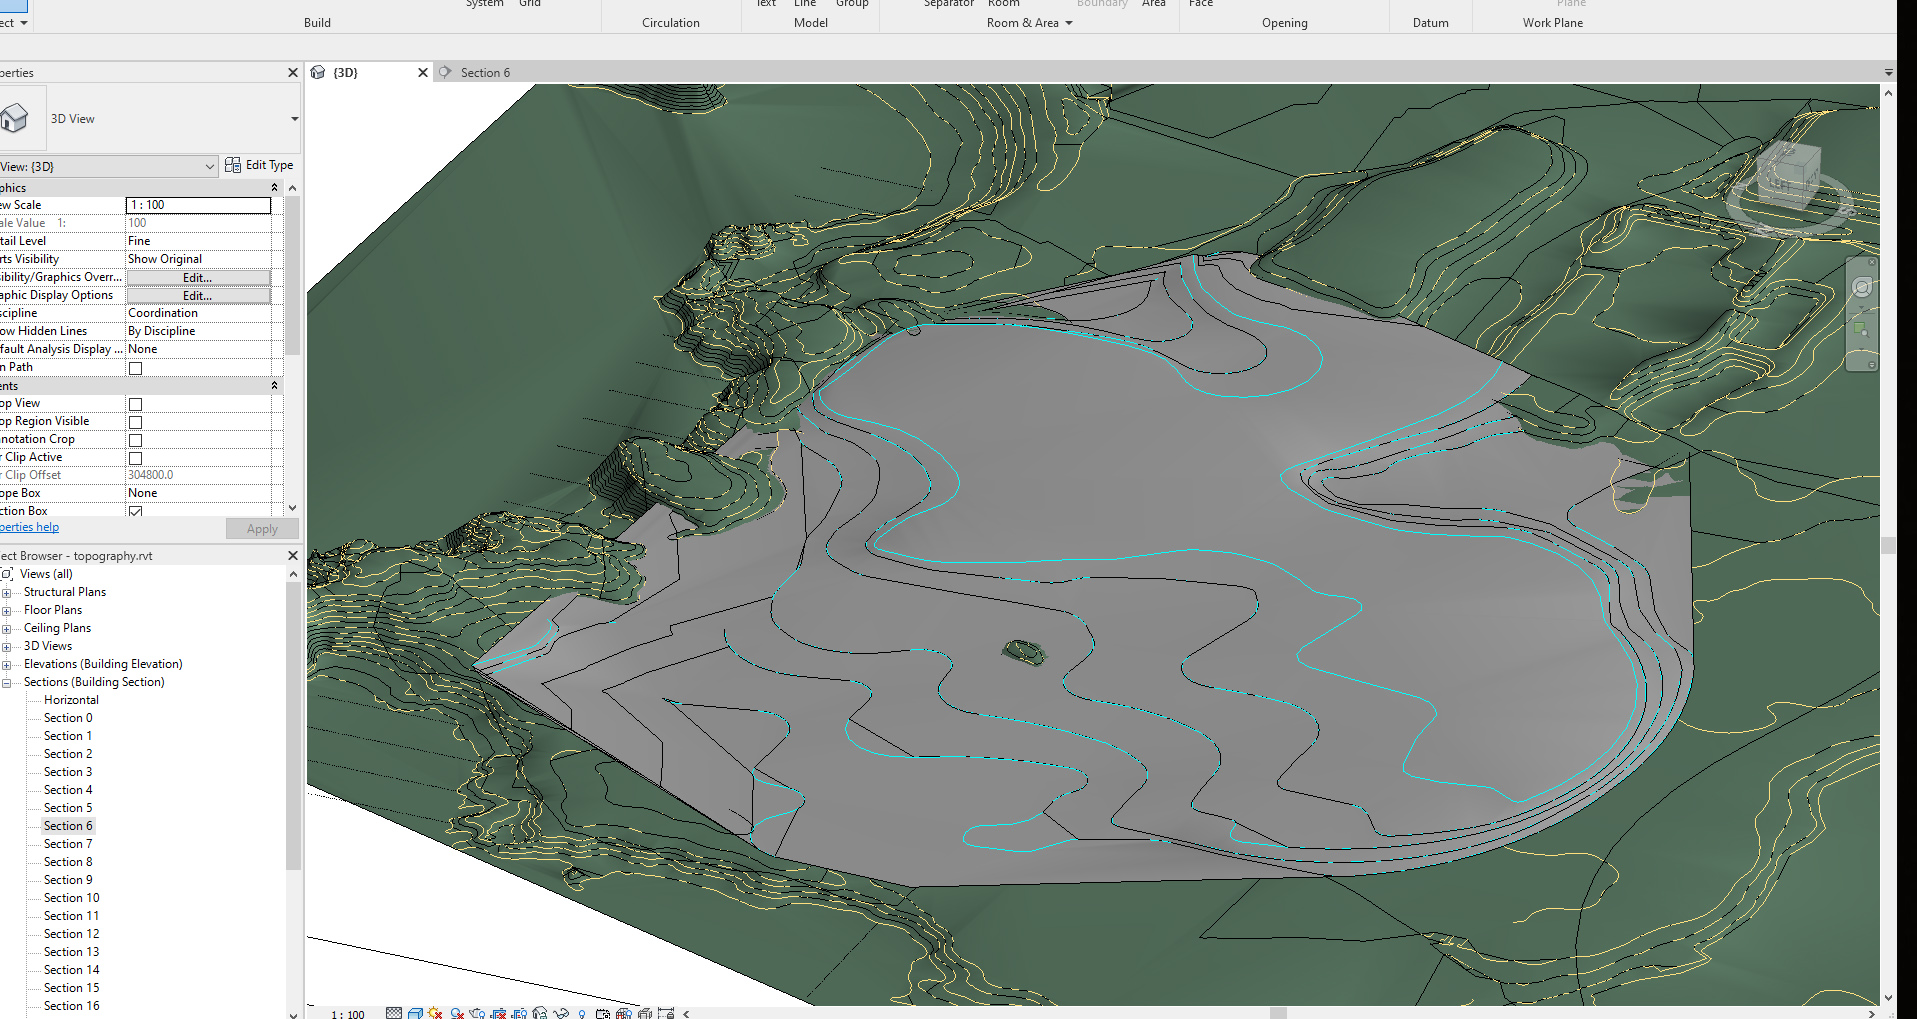
Task: Enable the Sun Path from the view control bar
Action: point(436,1013)
